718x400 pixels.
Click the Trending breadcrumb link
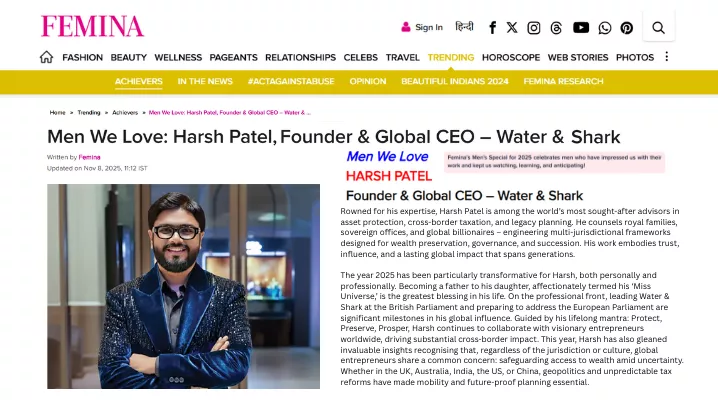(x=89, y=113)
